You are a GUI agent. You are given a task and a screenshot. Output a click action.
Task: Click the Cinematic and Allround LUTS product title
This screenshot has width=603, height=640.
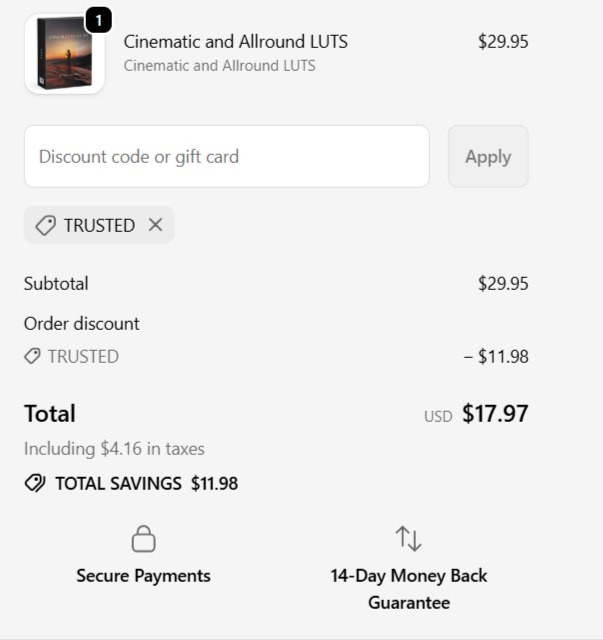coord(235,41)
